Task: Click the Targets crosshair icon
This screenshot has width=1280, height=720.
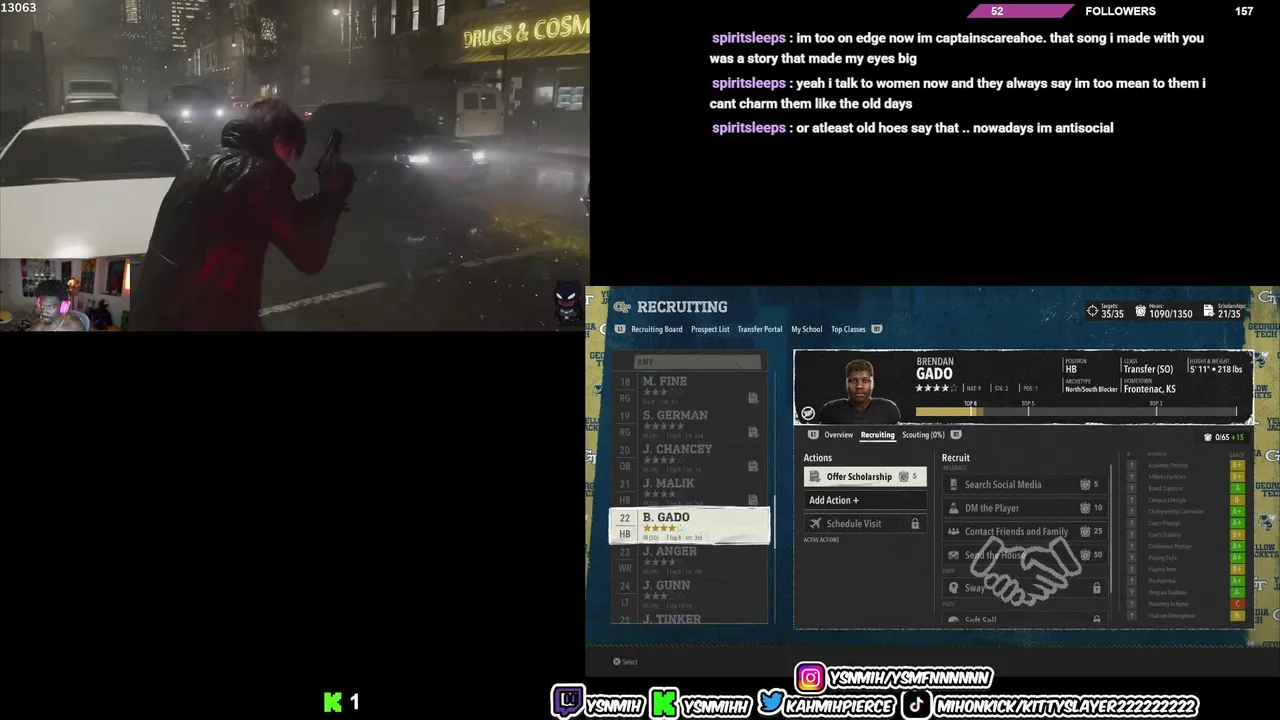Action: pyautogui.click(x=1092, y=311)
